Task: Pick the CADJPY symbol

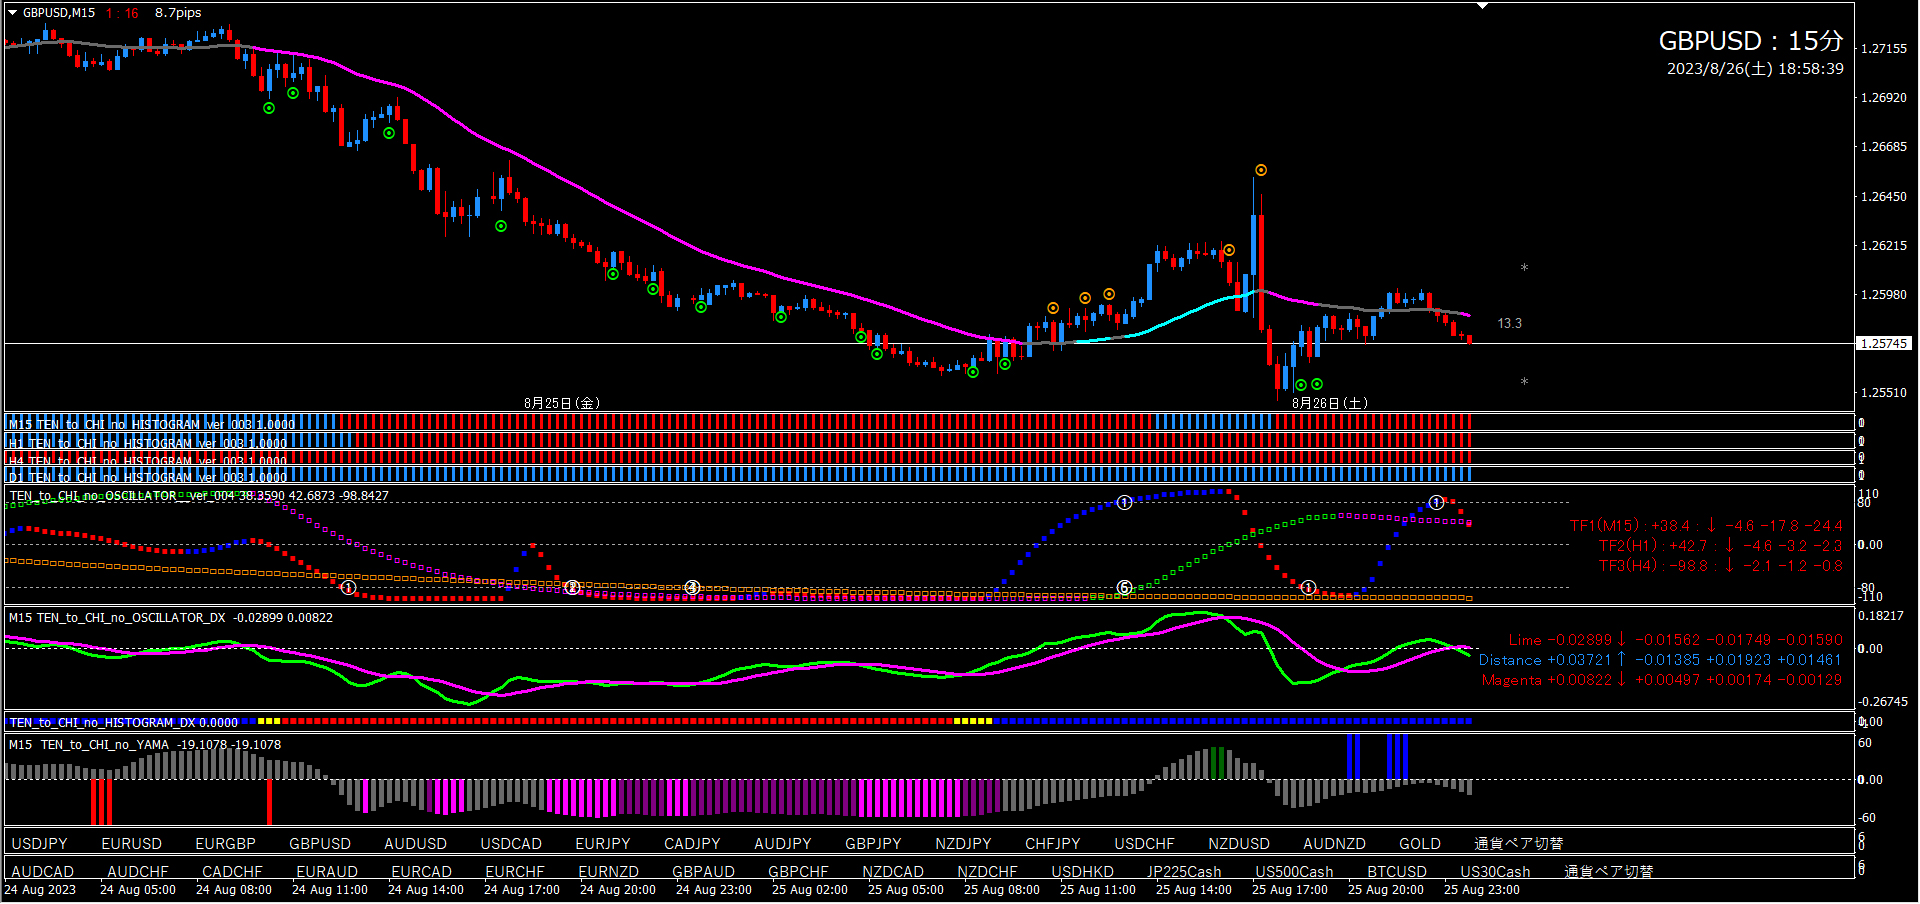Action: tap(692, 844)
